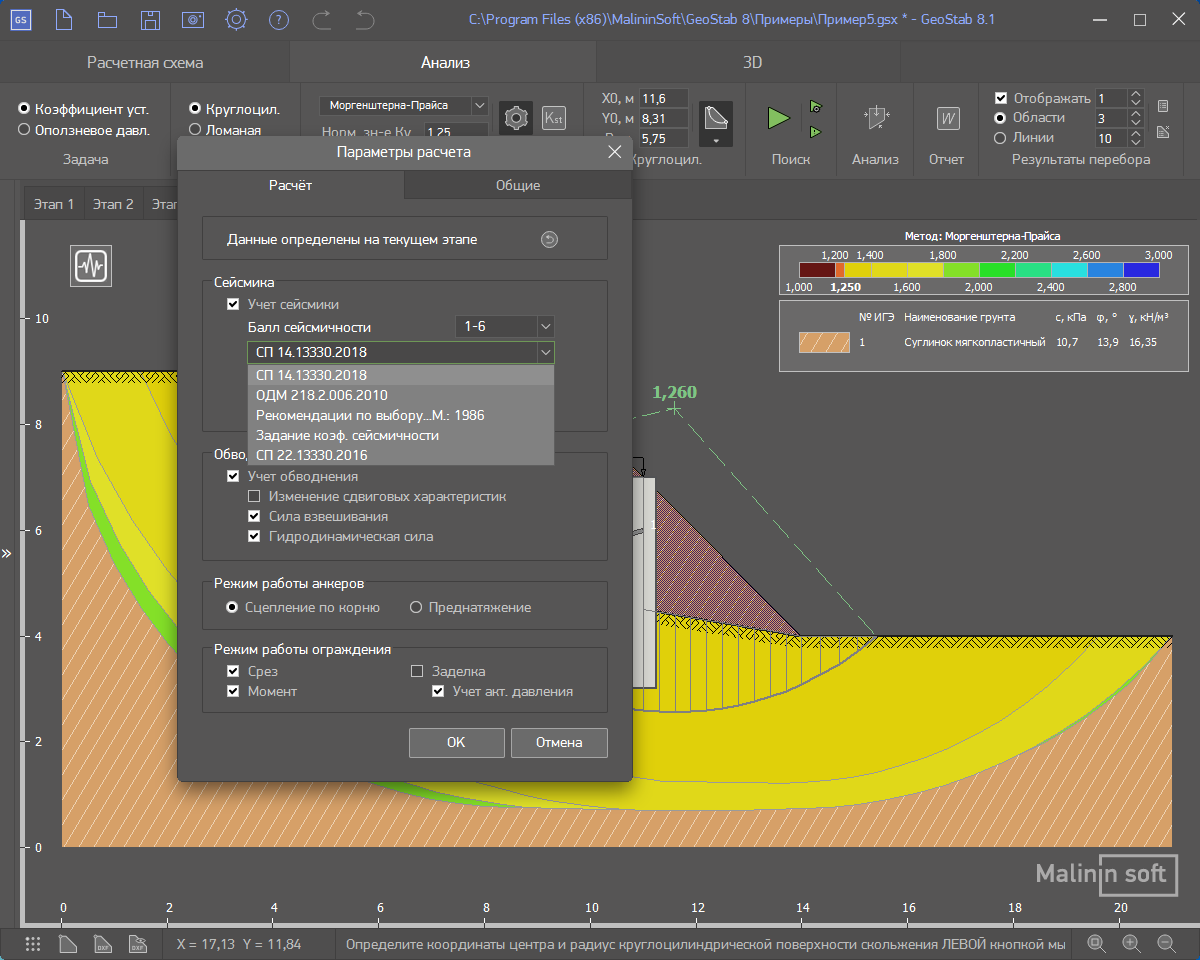
Task: Open a project with the folder icon
Action: [107, 19]
